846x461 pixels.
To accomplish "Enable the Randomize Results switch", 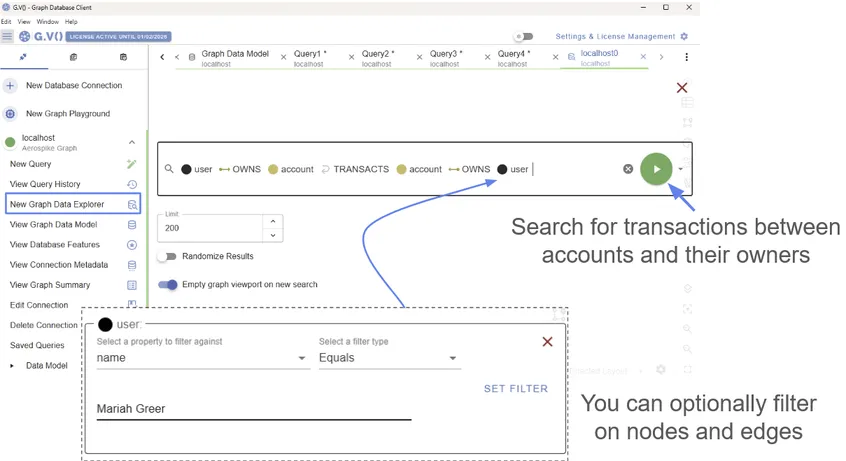I will pos(167,256).
